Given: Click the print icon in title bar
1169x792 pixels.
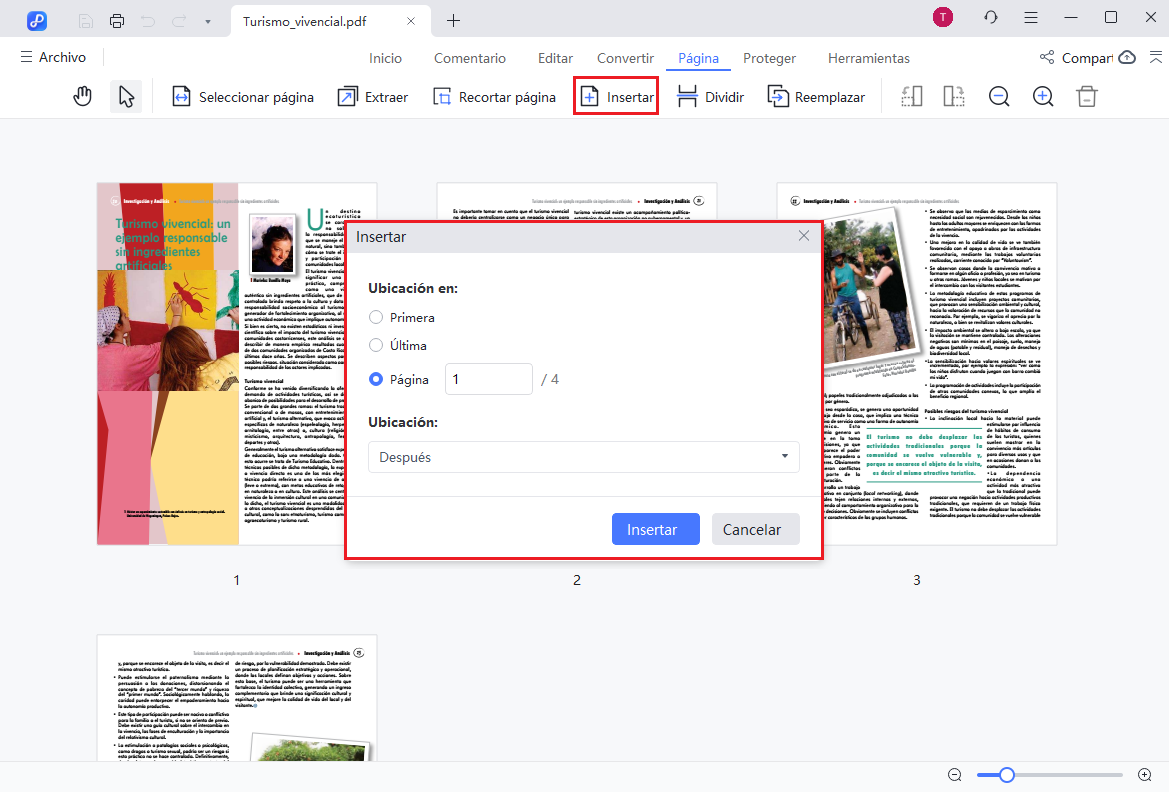Looking at the screenshot, I should tap(117, 20).
